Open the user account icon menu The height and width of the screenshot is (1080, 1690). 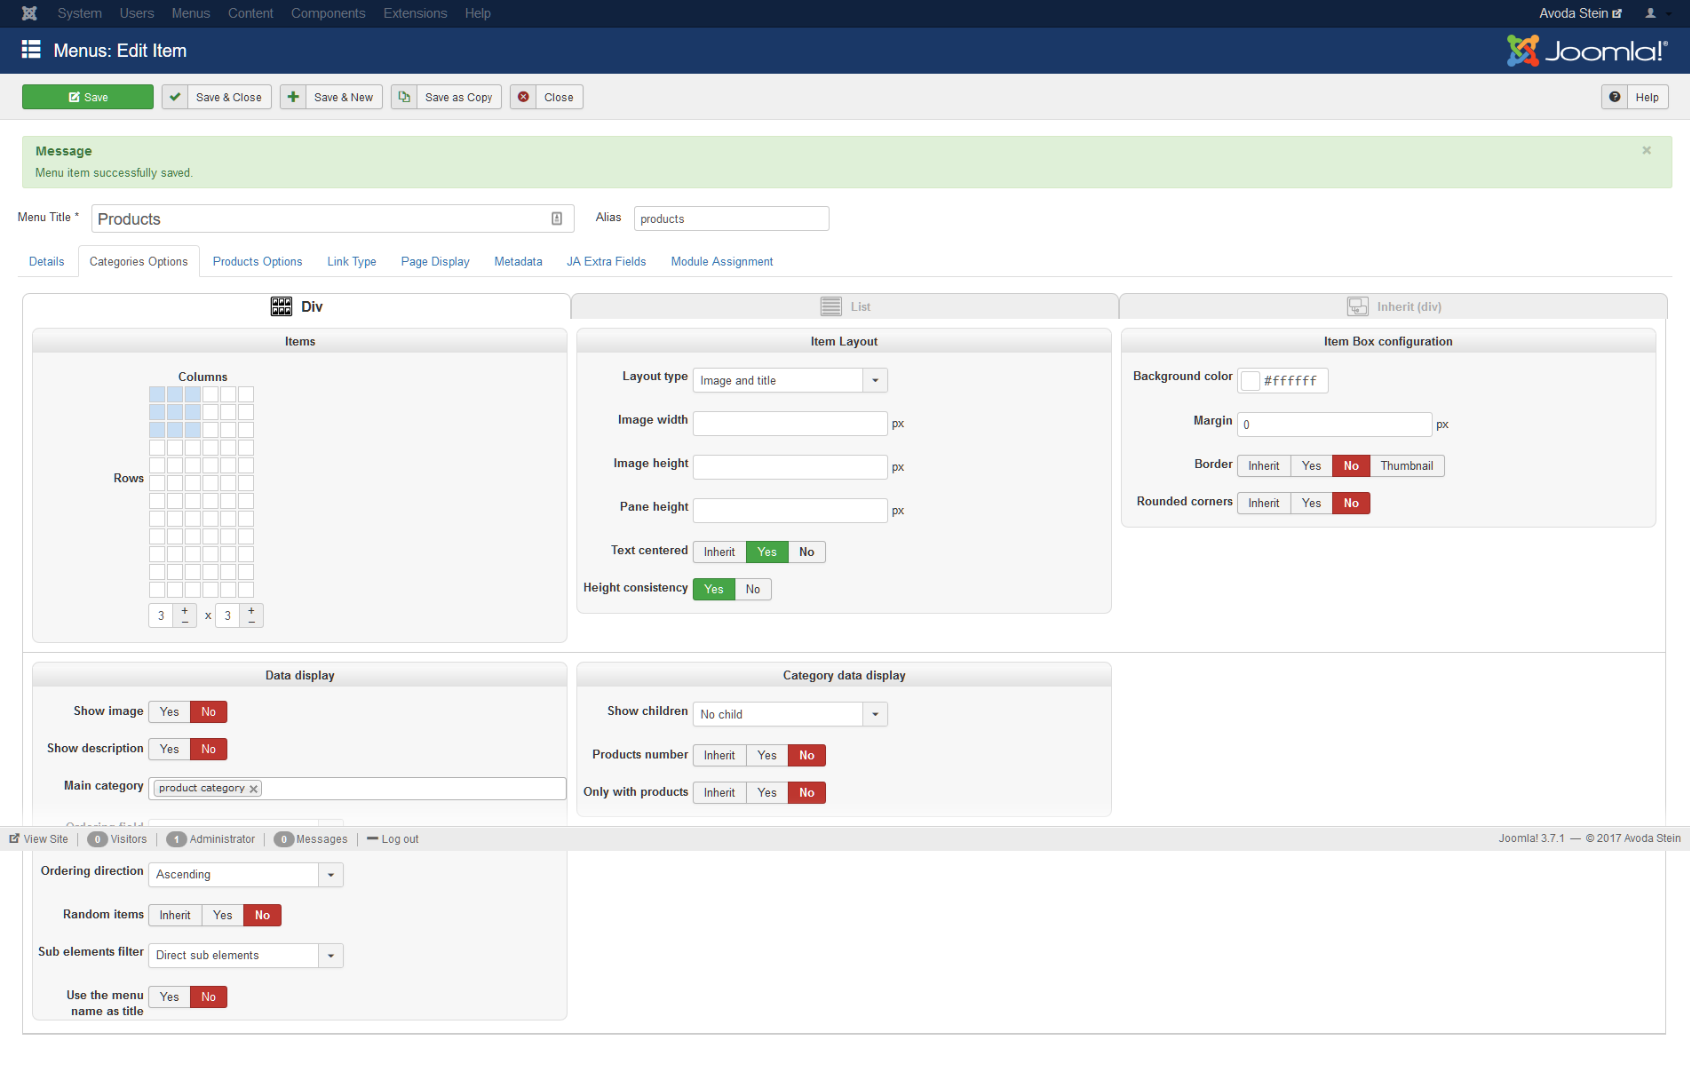coord(1650,13)
